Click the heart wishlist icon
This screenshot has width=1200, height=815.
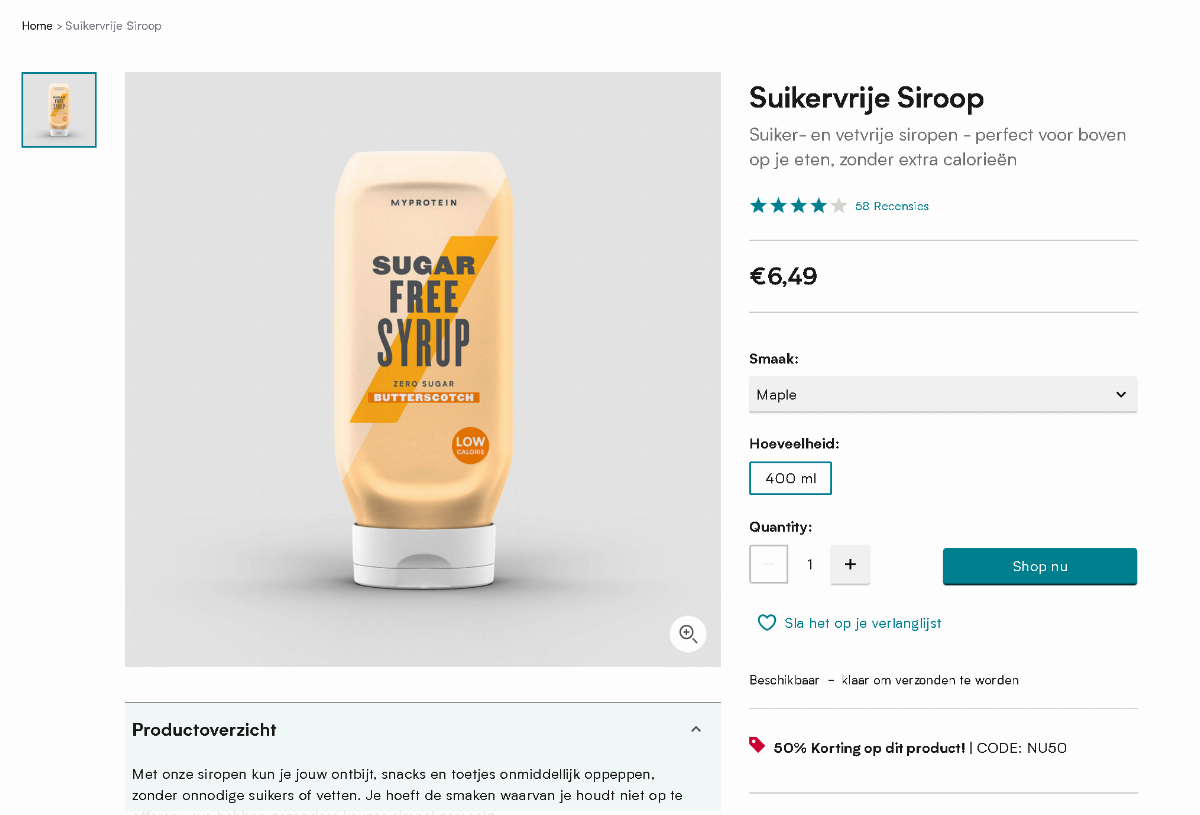[x=767, y=623]
